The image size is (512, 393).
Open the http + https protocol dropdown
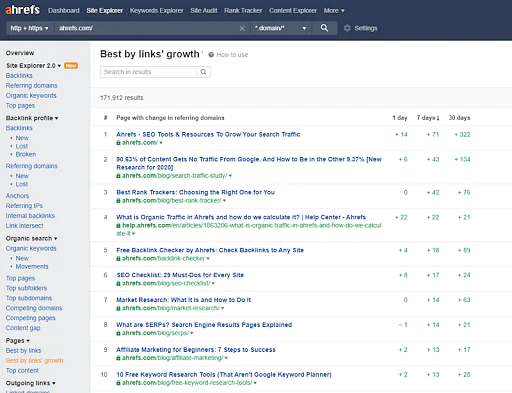29,28
